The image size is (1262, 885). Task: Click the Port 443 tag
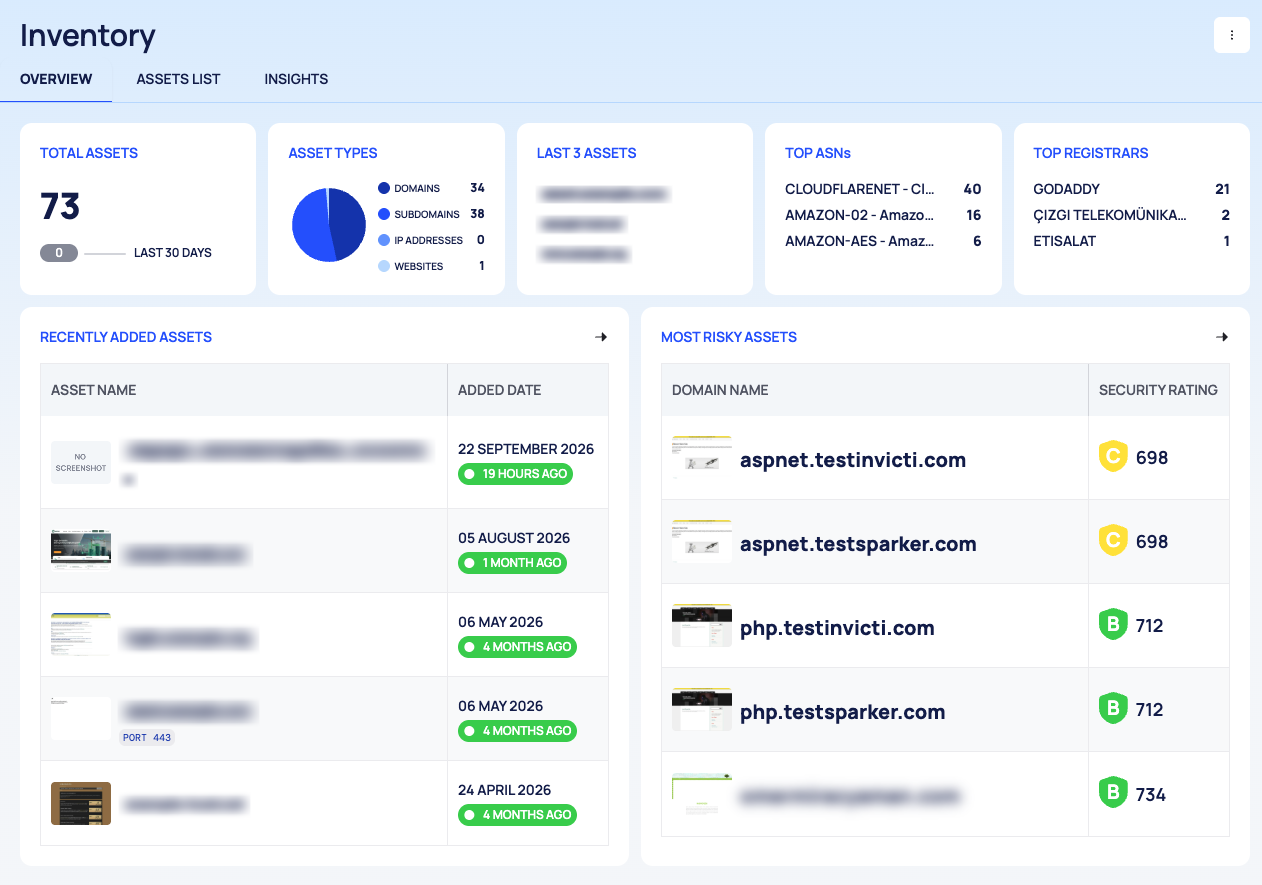pyautogui.click(x=147, y=737)
